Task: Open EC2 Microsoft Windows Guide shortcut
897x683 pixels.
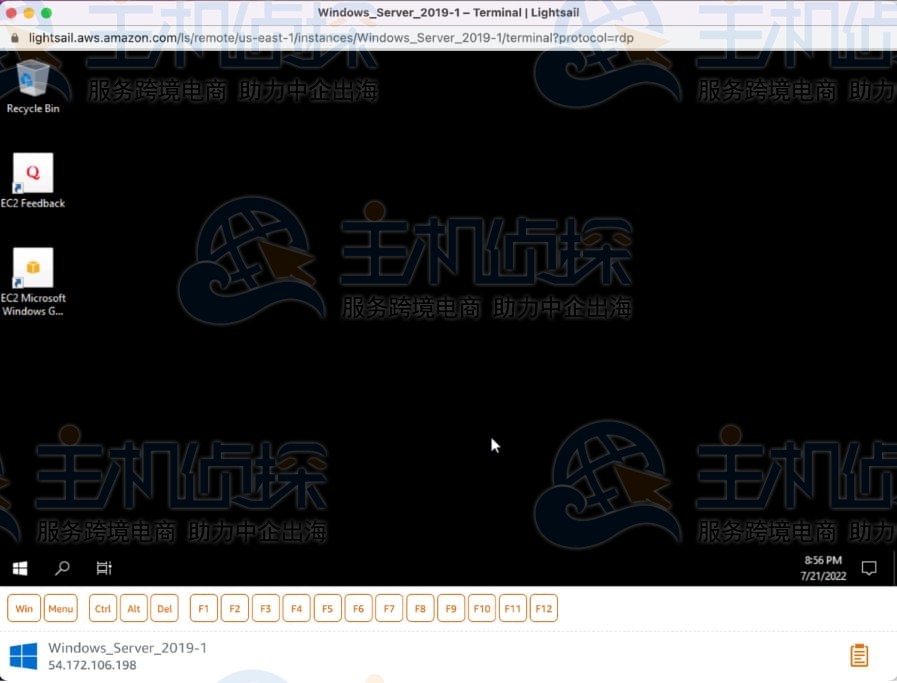Action: click(33, 268)
